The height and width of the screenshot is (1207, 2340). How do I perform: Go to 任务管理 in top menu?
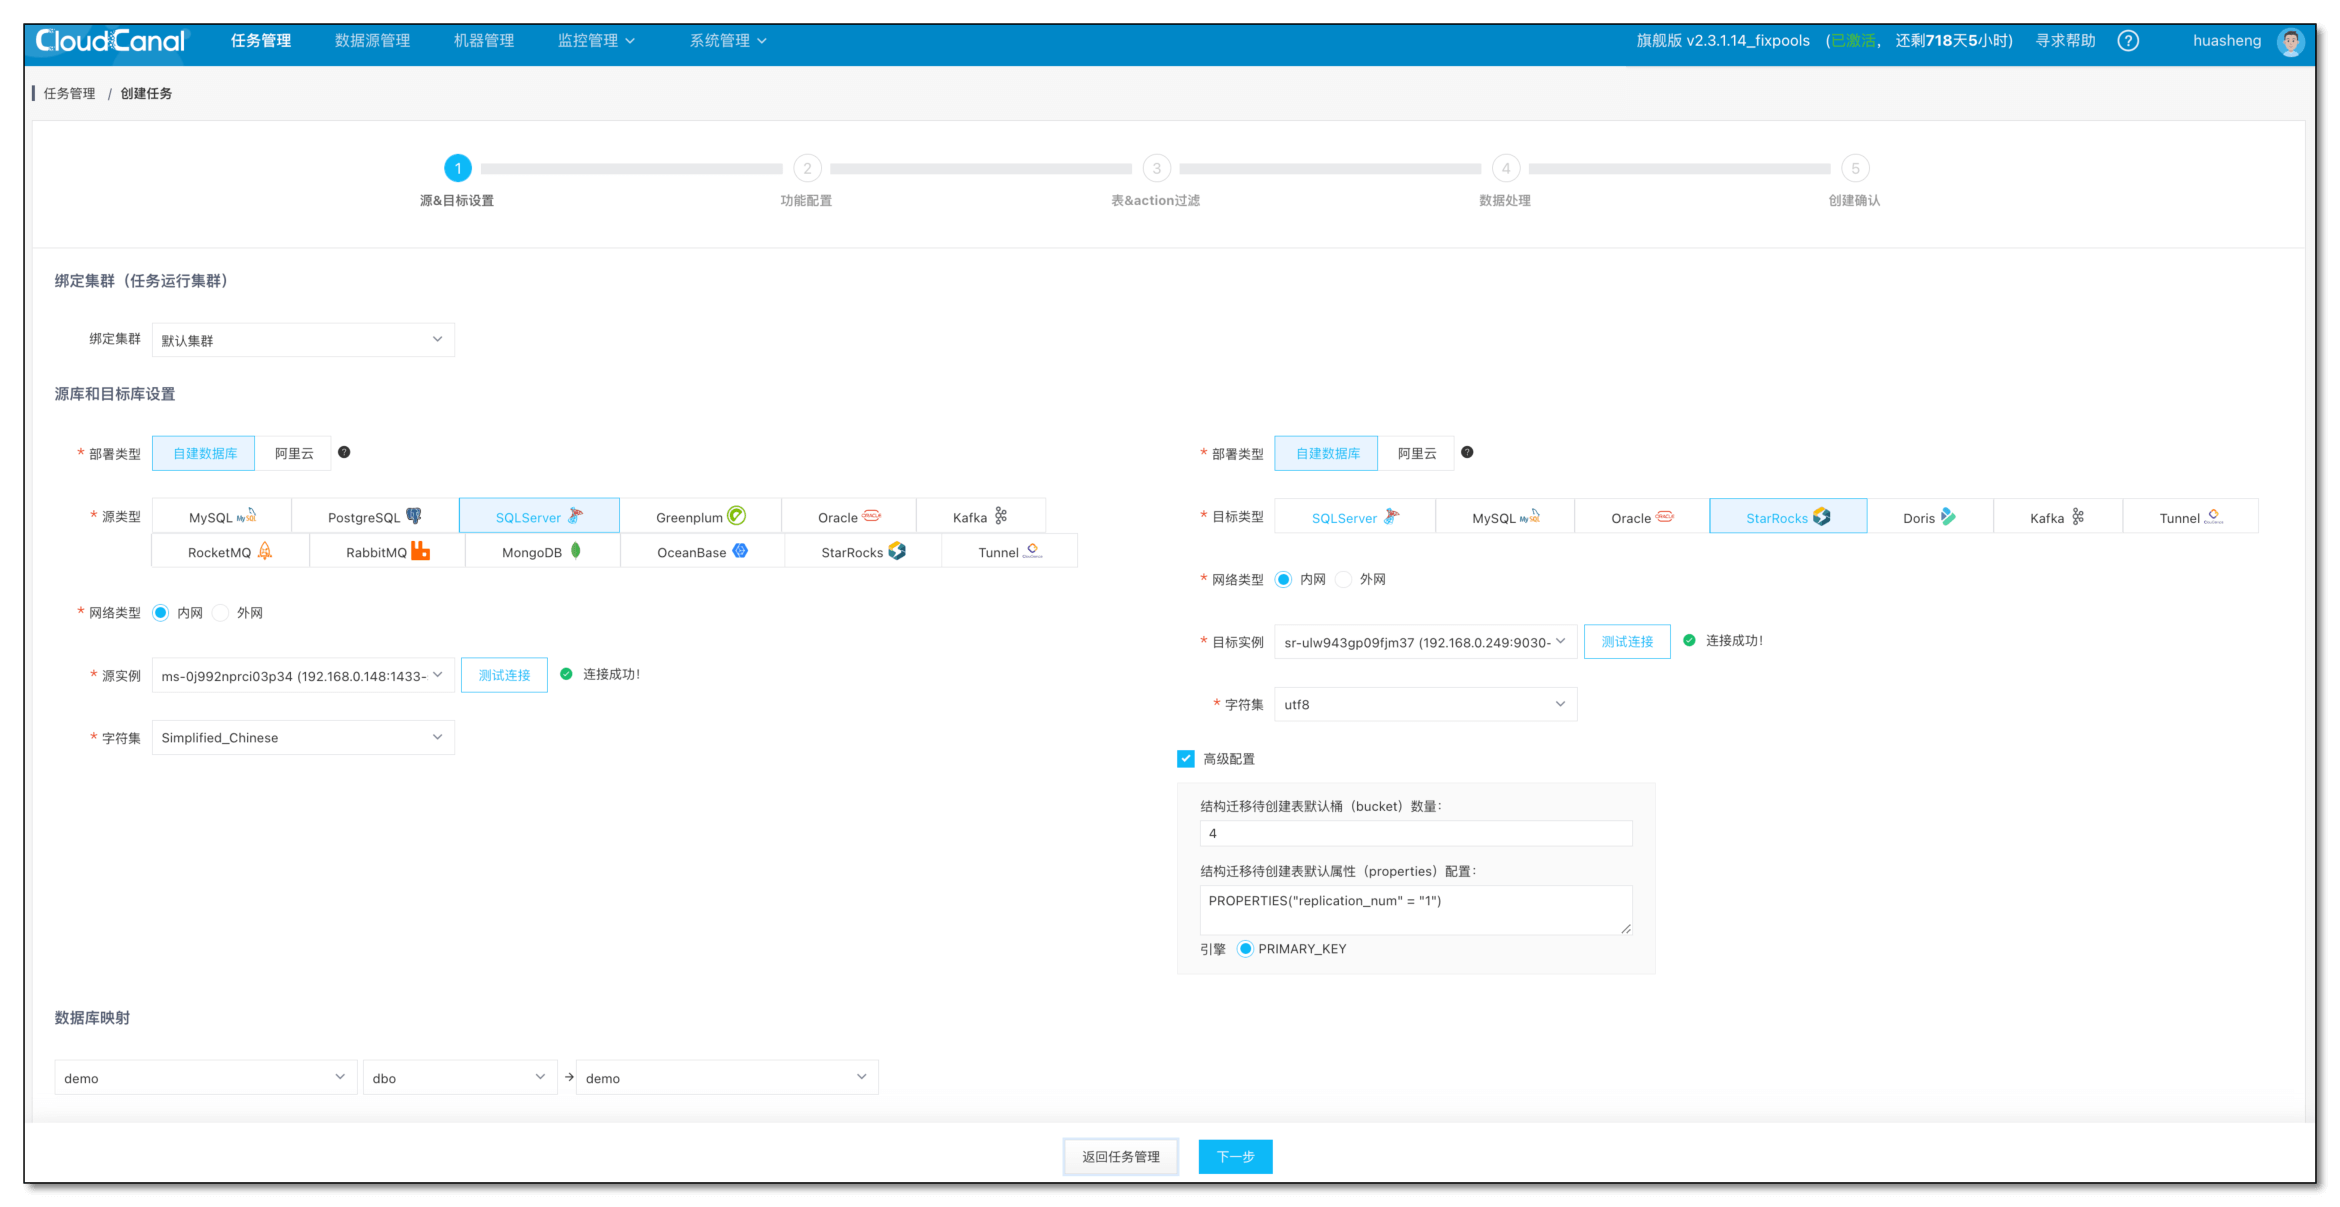[261, 41]
